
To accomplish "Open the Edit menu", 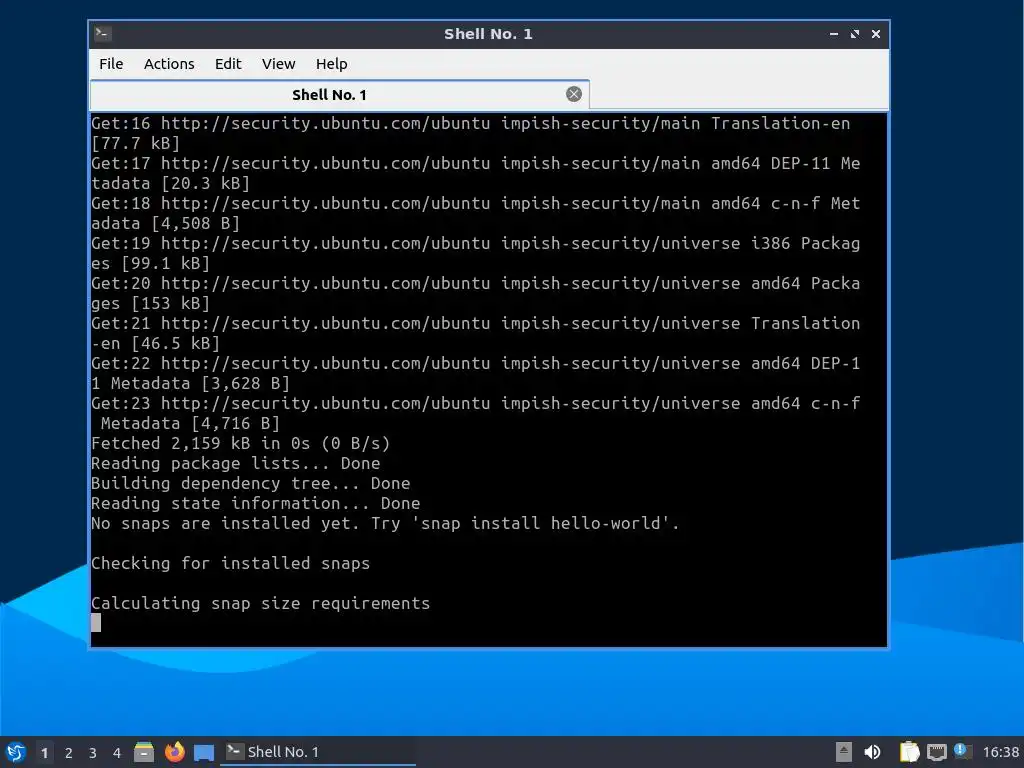I will click(x=228, y=64).
